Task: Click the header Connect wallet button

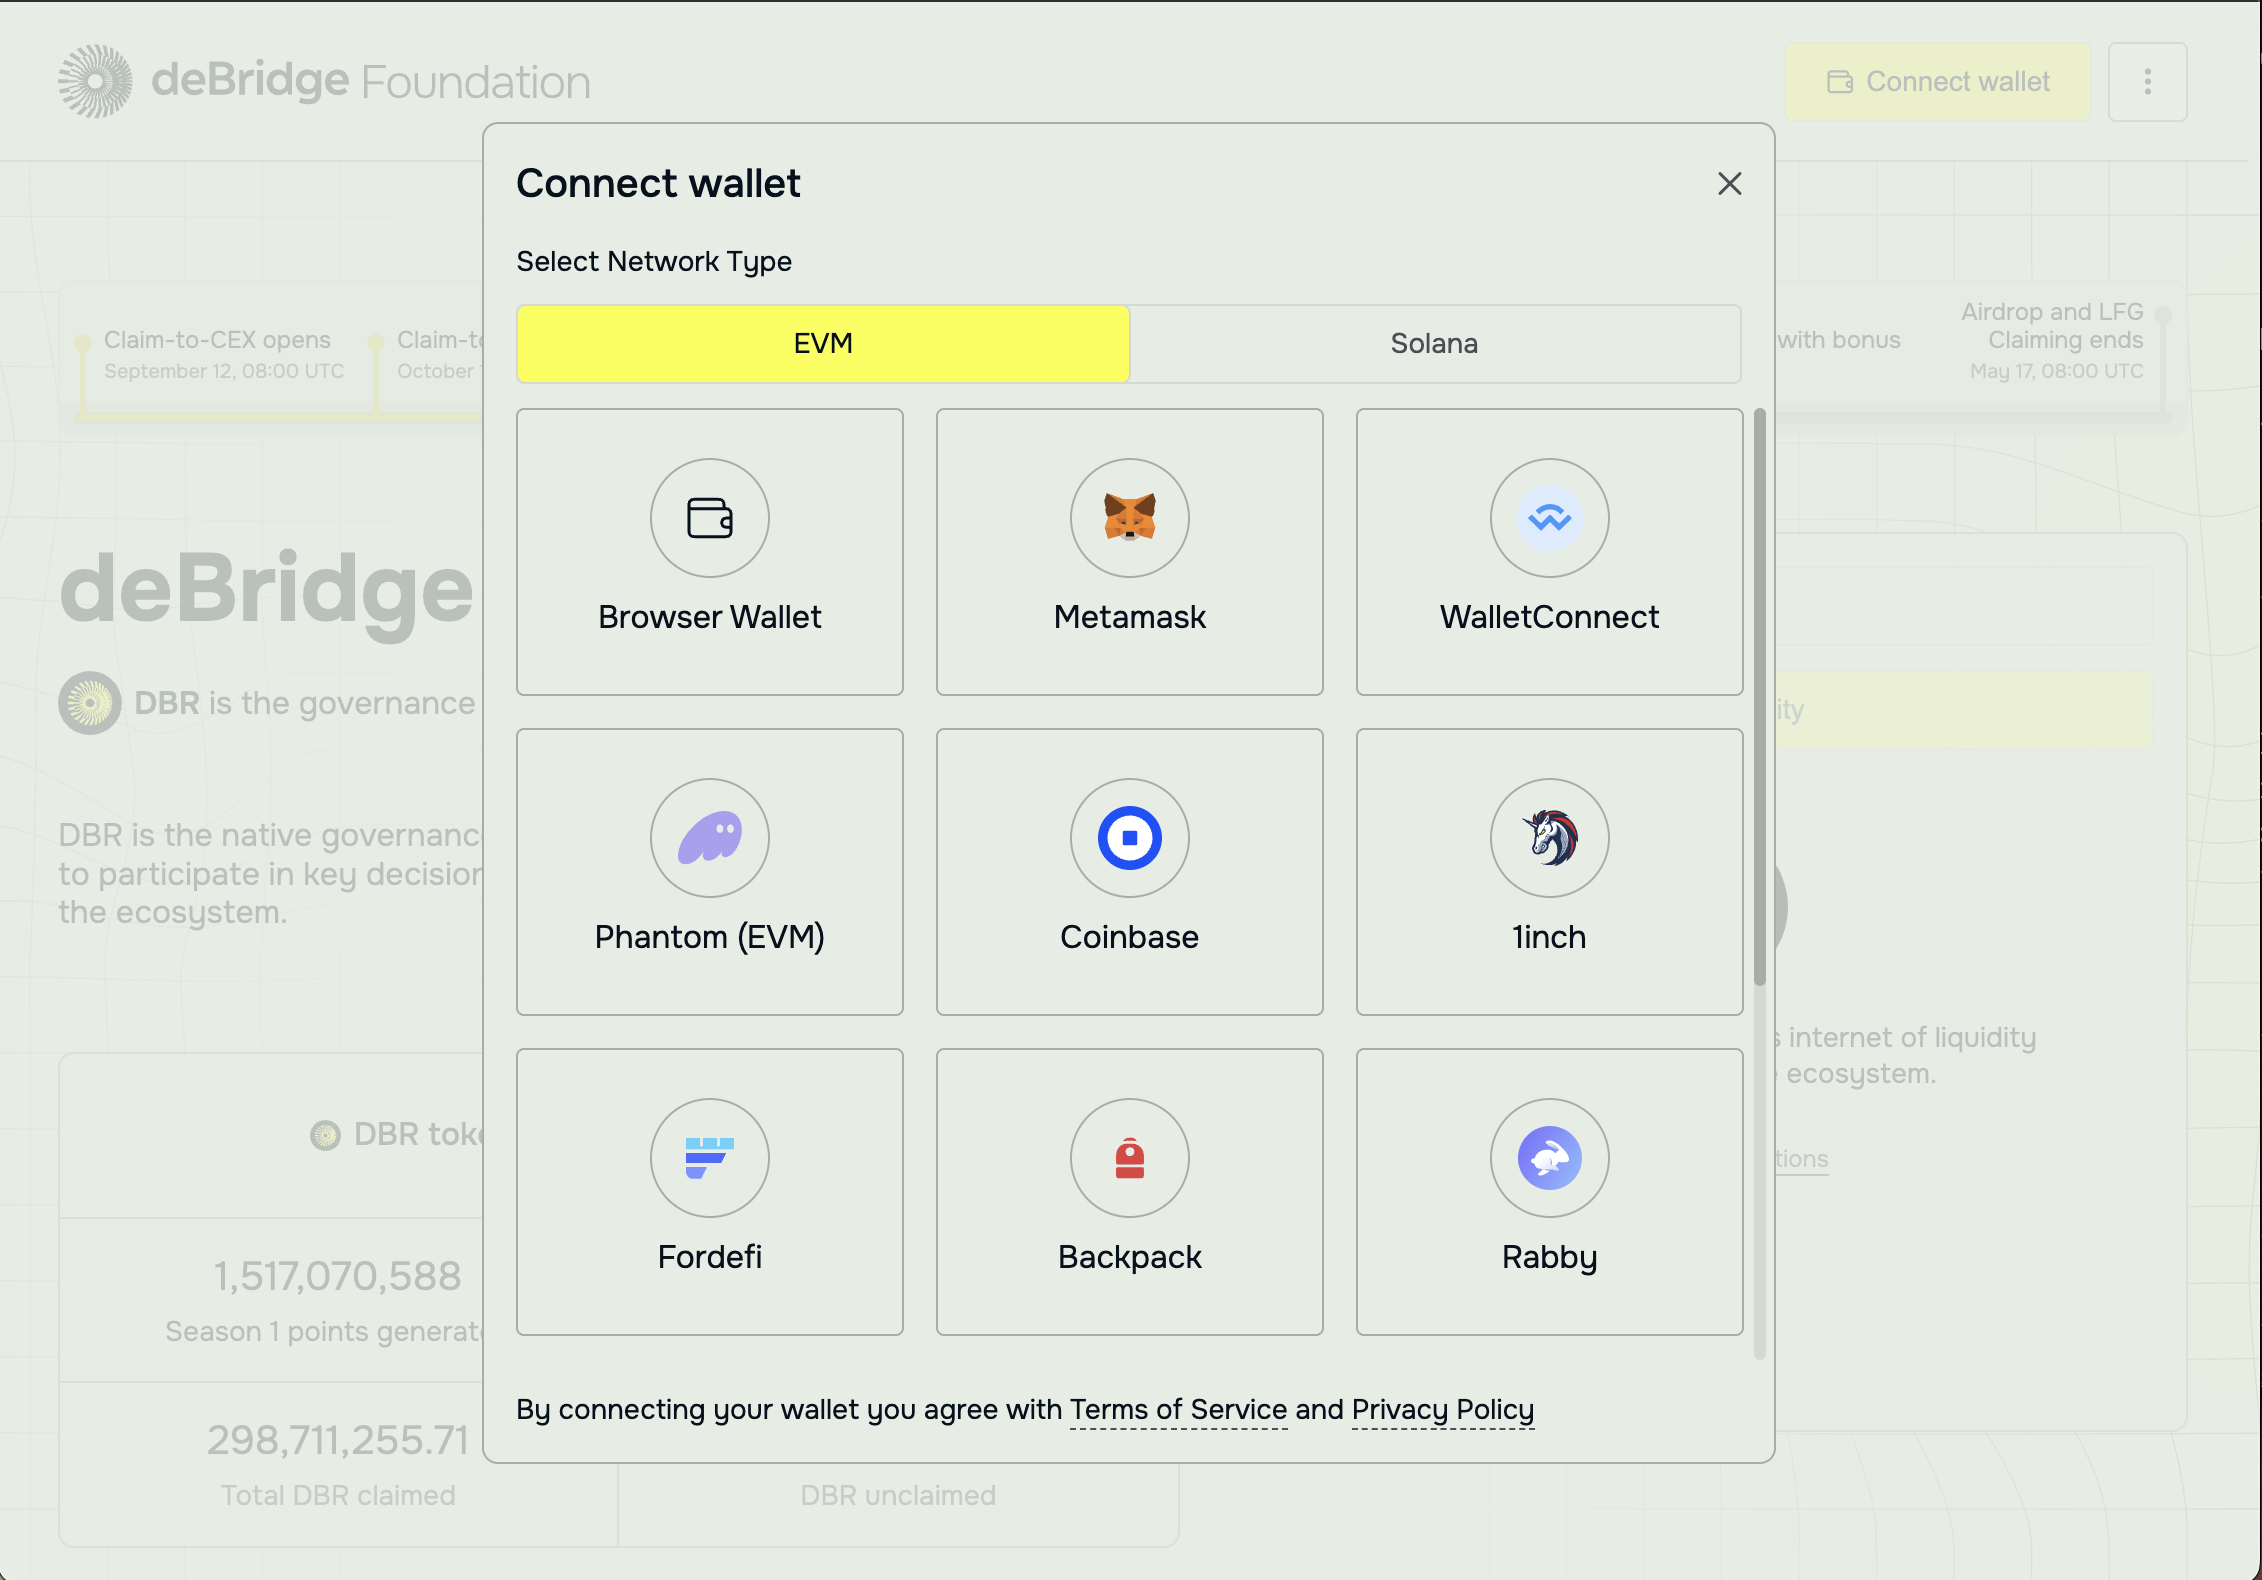Action: pyautogui.click(x=1938, y=82)
